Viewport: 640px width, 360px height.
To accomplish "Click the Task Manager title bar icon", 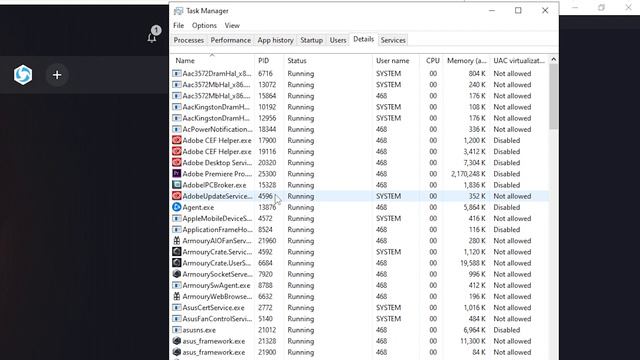I will pos(178,11).
